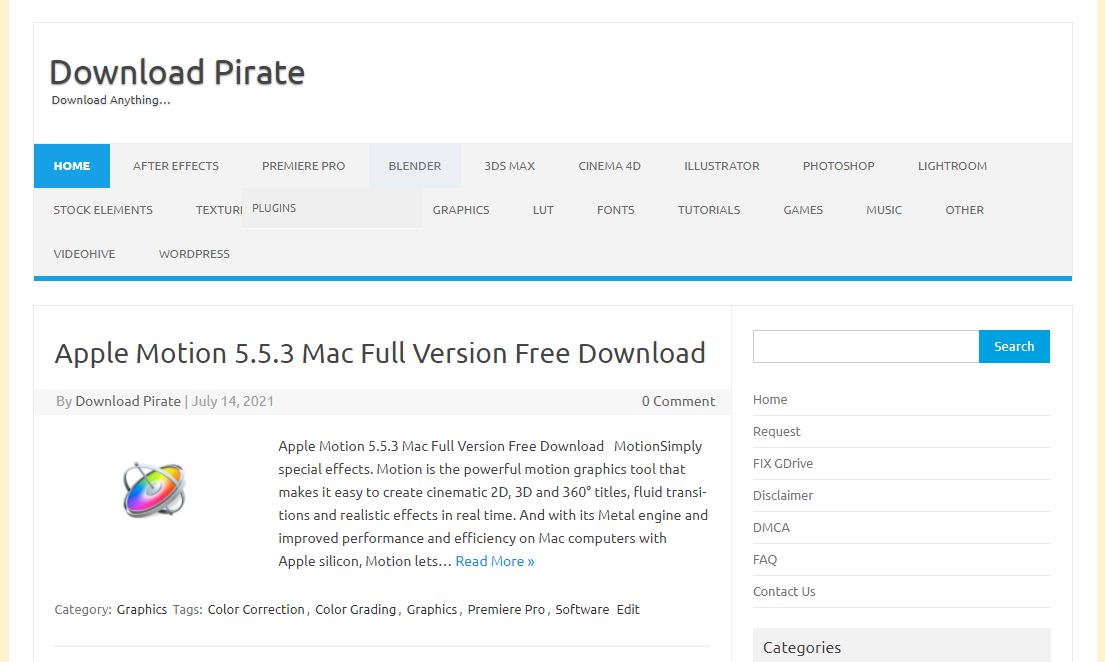The width and height of the screenshot is (1105, 662).
Task: Focus the search text field
Action: tap(865, 346)
